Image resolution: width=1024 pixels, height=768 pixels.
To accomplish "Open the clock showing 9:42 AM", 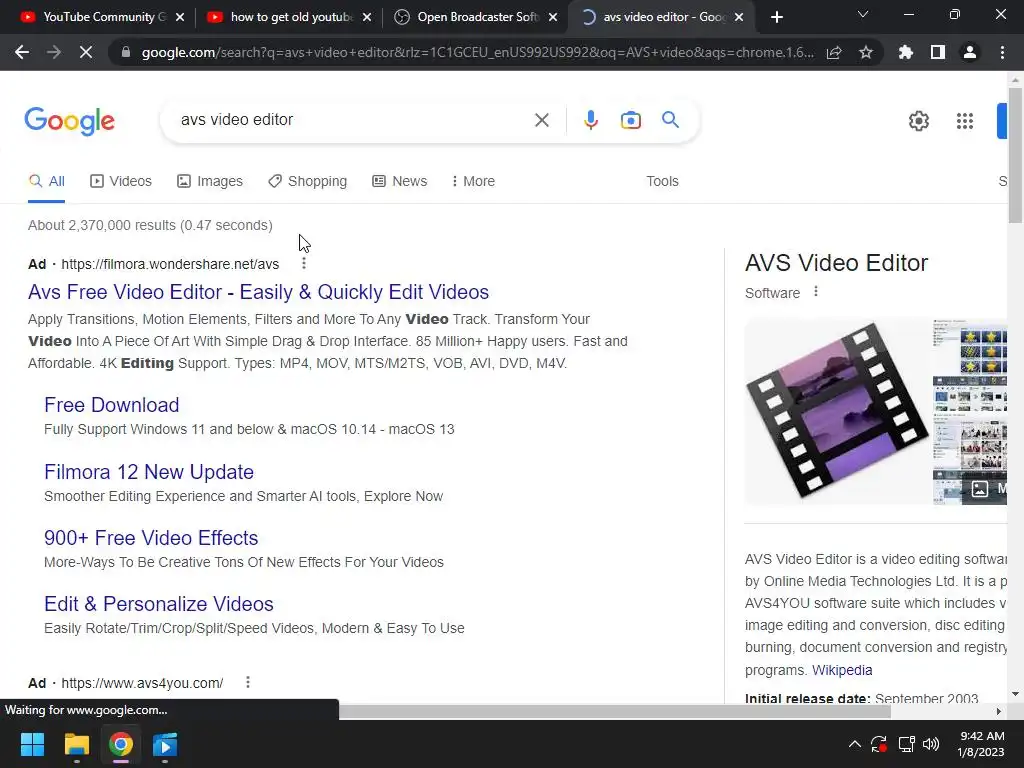I will (981, 744).
